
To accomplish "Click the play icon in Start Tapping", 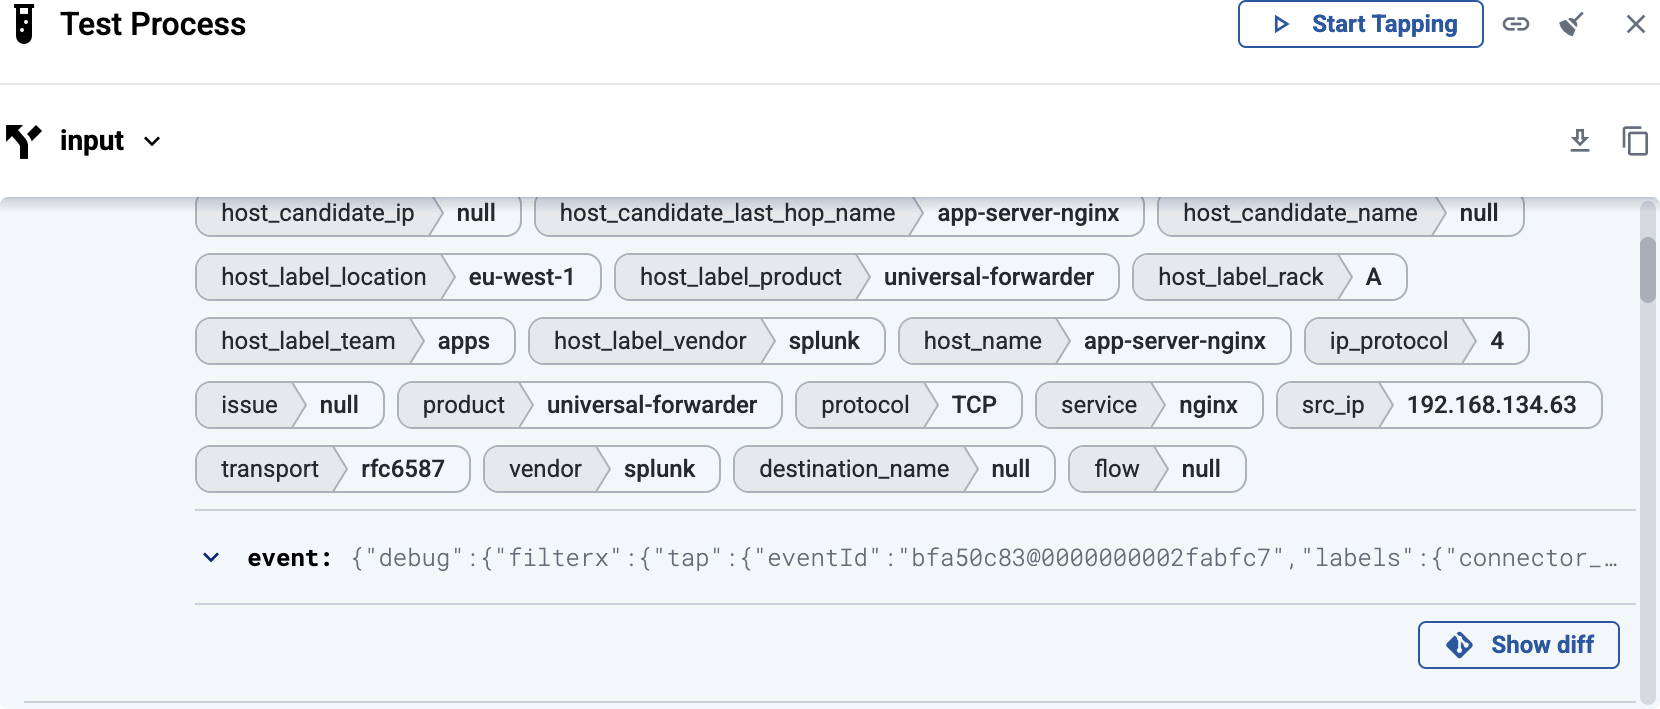I will [1281, 24].
